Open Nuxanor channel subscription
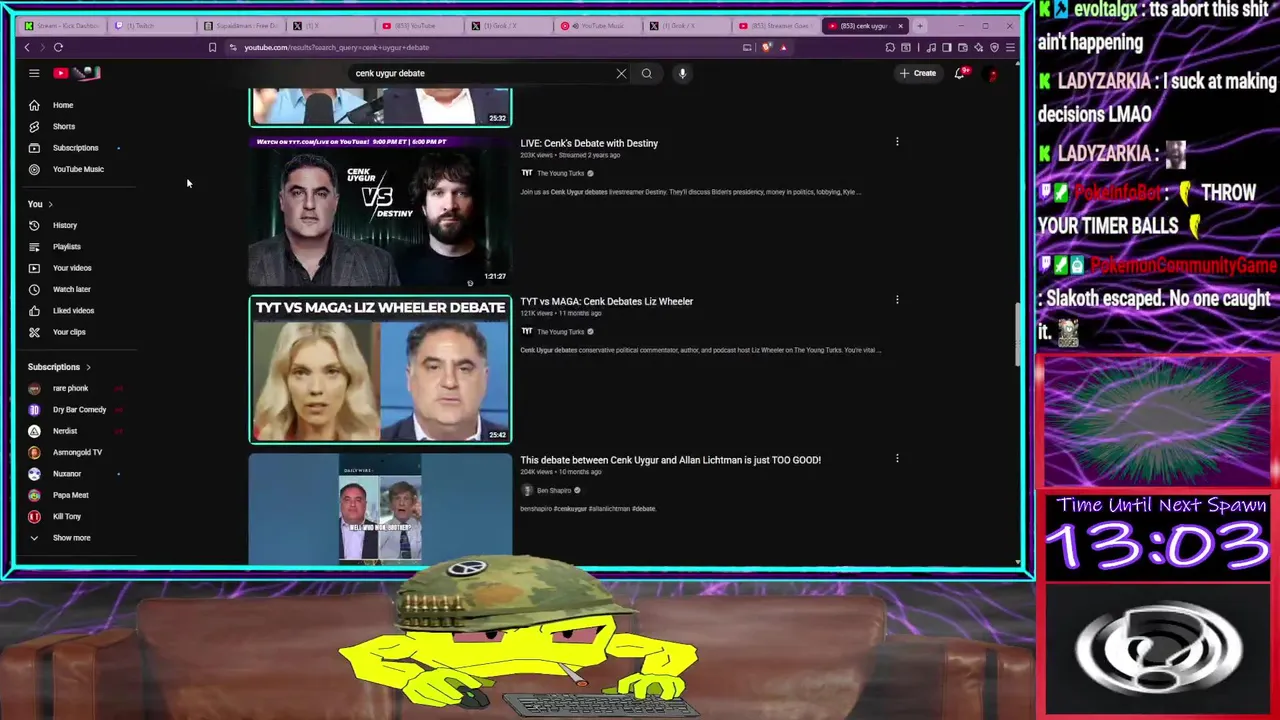This screenshot has height=720, width=1280. [x=67, y=474]
